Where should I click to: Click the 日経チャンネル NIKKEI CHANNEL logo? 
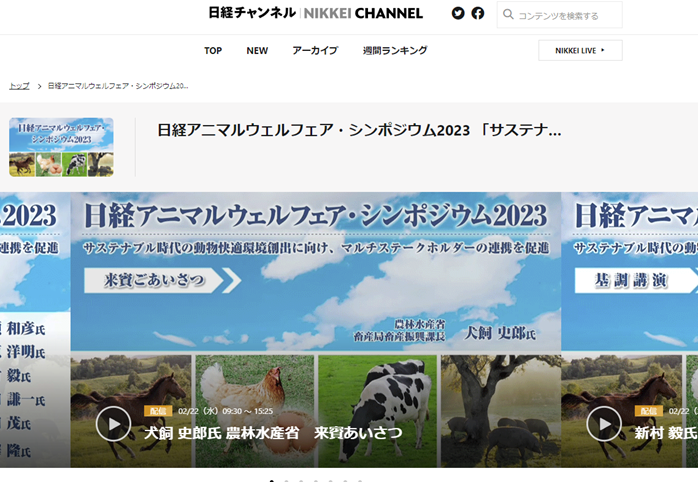pyautogui.click(x=316, y=13)
